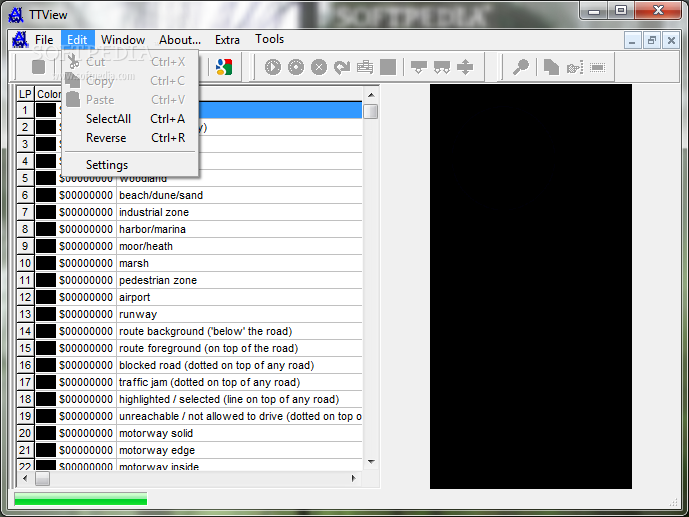
Task: Select the 'pedestrian zone' row
Action: [x=189, y=280]
